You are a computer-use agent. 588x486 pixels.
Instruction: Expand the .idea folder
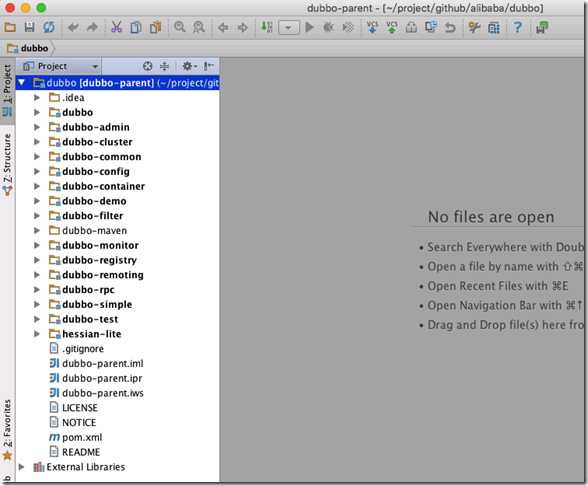pyautogui.click(x=37, y=98)
